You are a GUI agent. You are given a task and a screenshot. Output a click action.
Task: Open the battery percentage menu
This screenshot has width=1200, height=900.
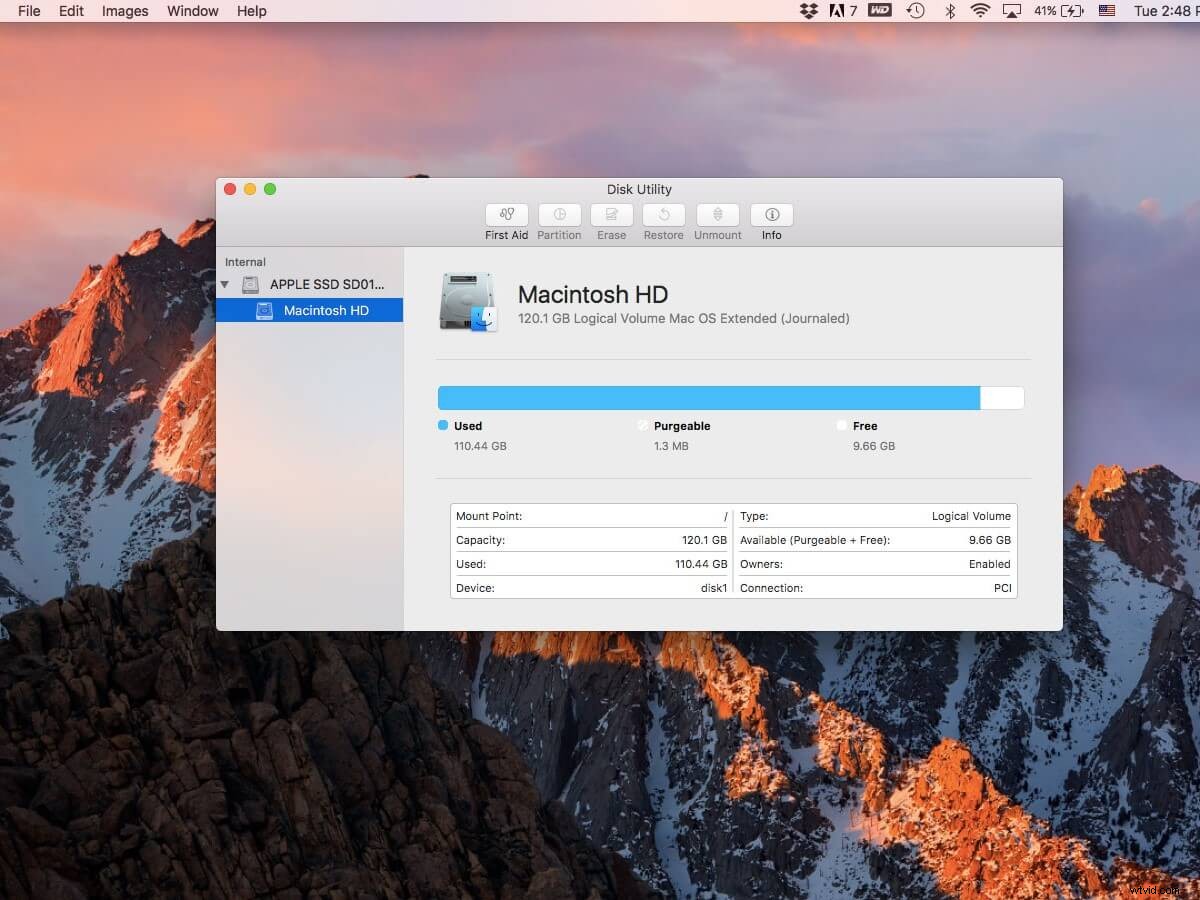coord(1048,11)
